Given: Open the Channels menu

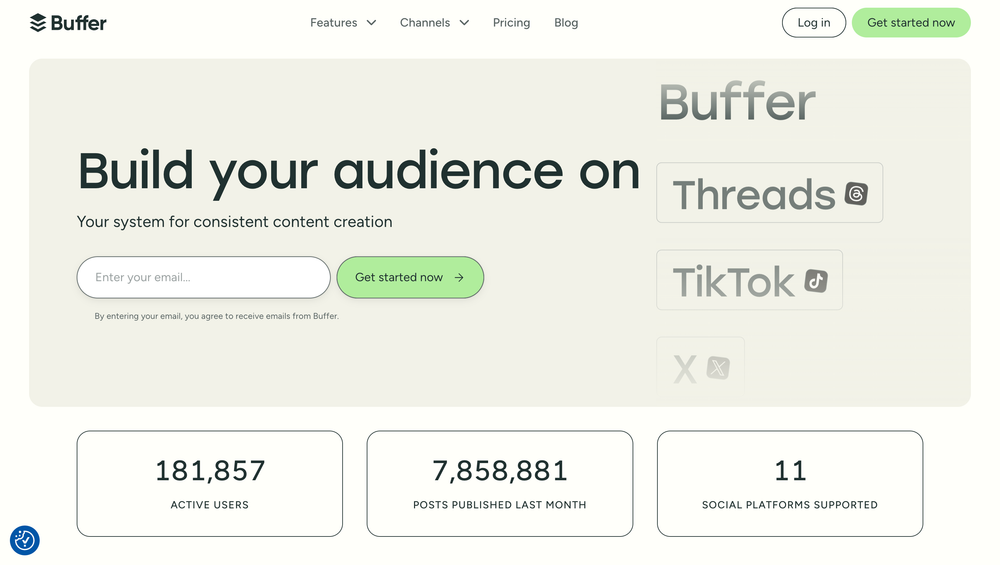Looking at the screenshot, I should [x=434, y=23].
